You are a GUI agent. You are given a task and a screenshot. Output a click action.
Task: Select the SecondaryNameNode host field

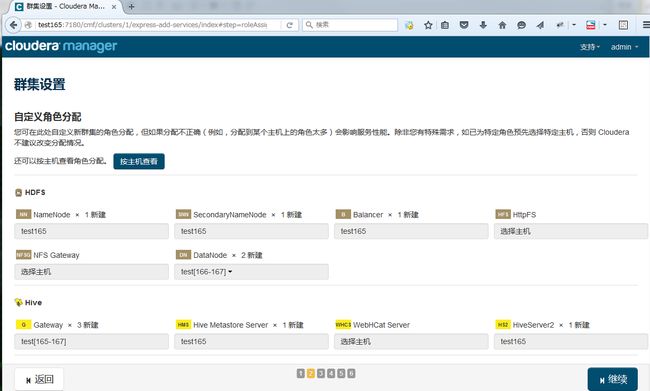(x=251, y=231)
